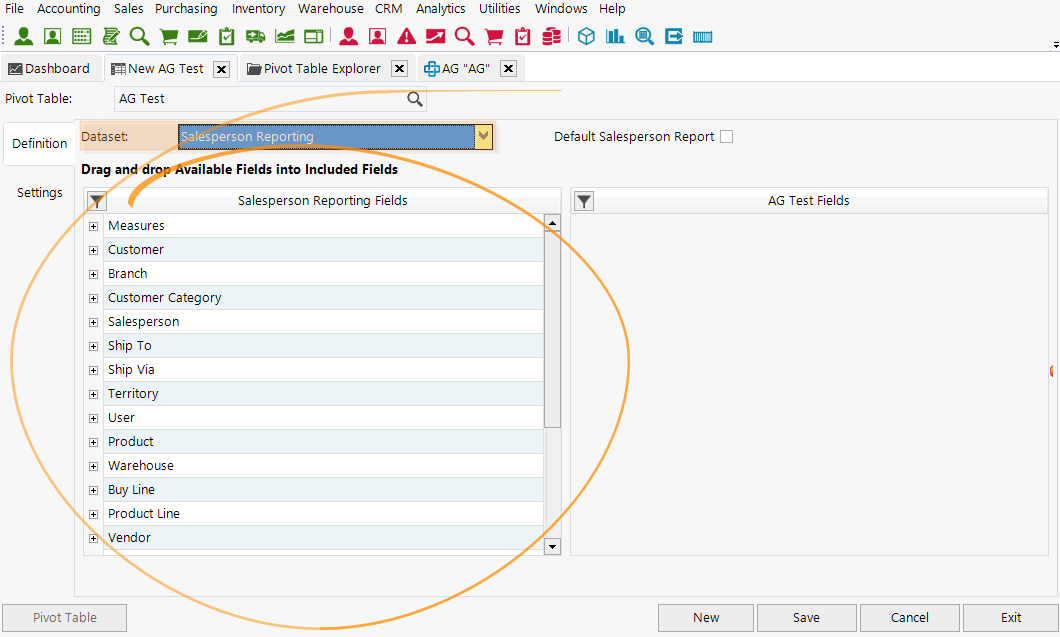
Task: Click the green line chart toolbar icon
Action: pos(284,36)
